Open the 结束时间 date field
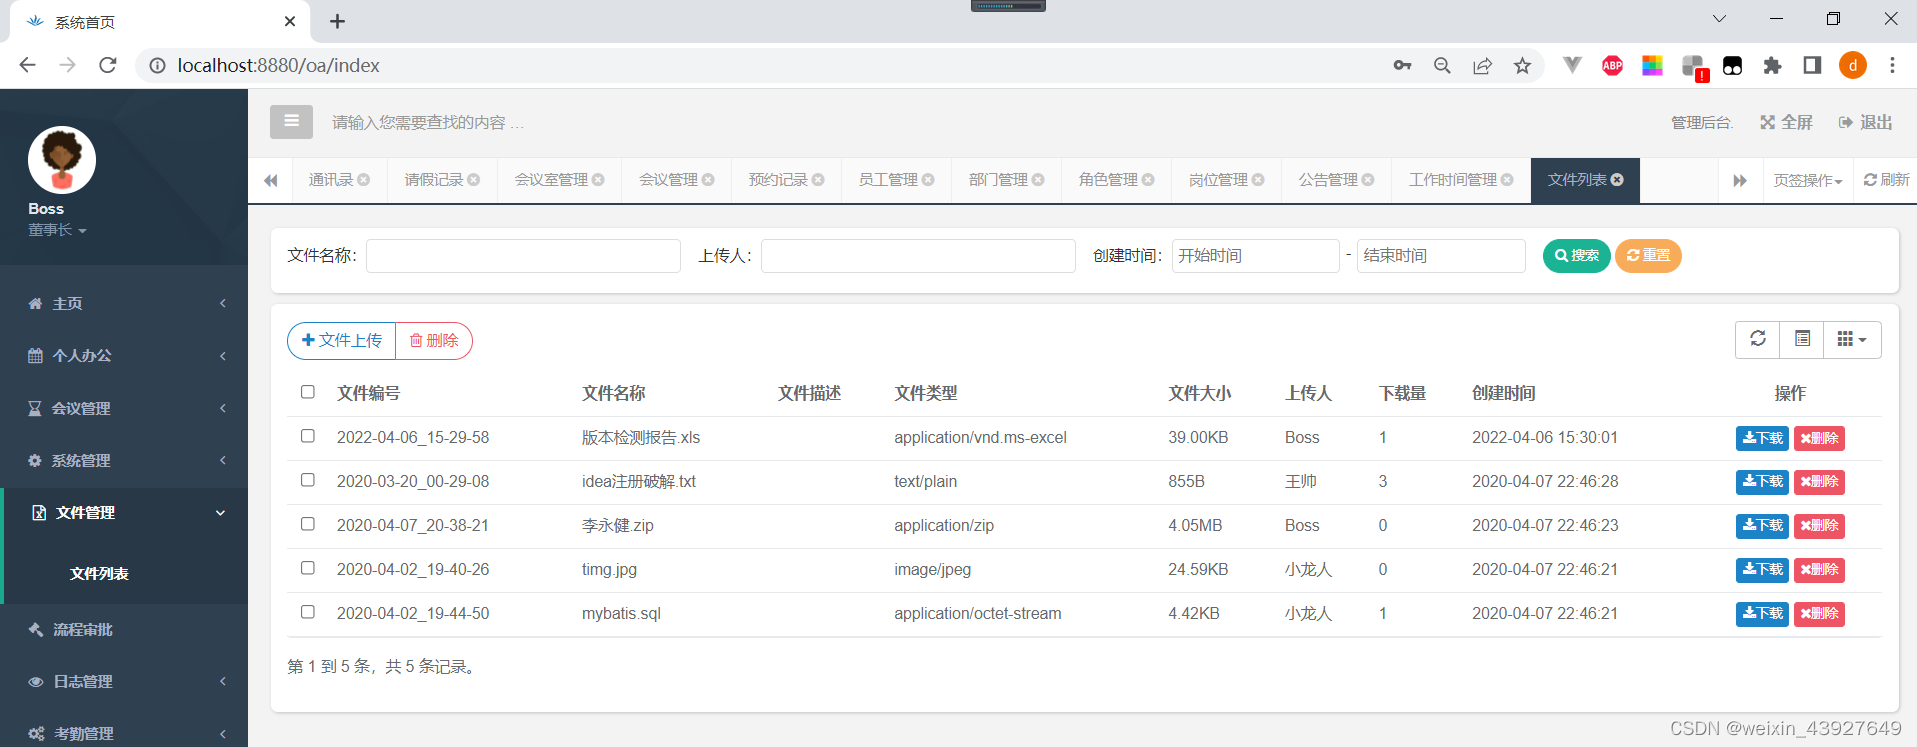1917x747 pixels. click(x=1441, y=256)
